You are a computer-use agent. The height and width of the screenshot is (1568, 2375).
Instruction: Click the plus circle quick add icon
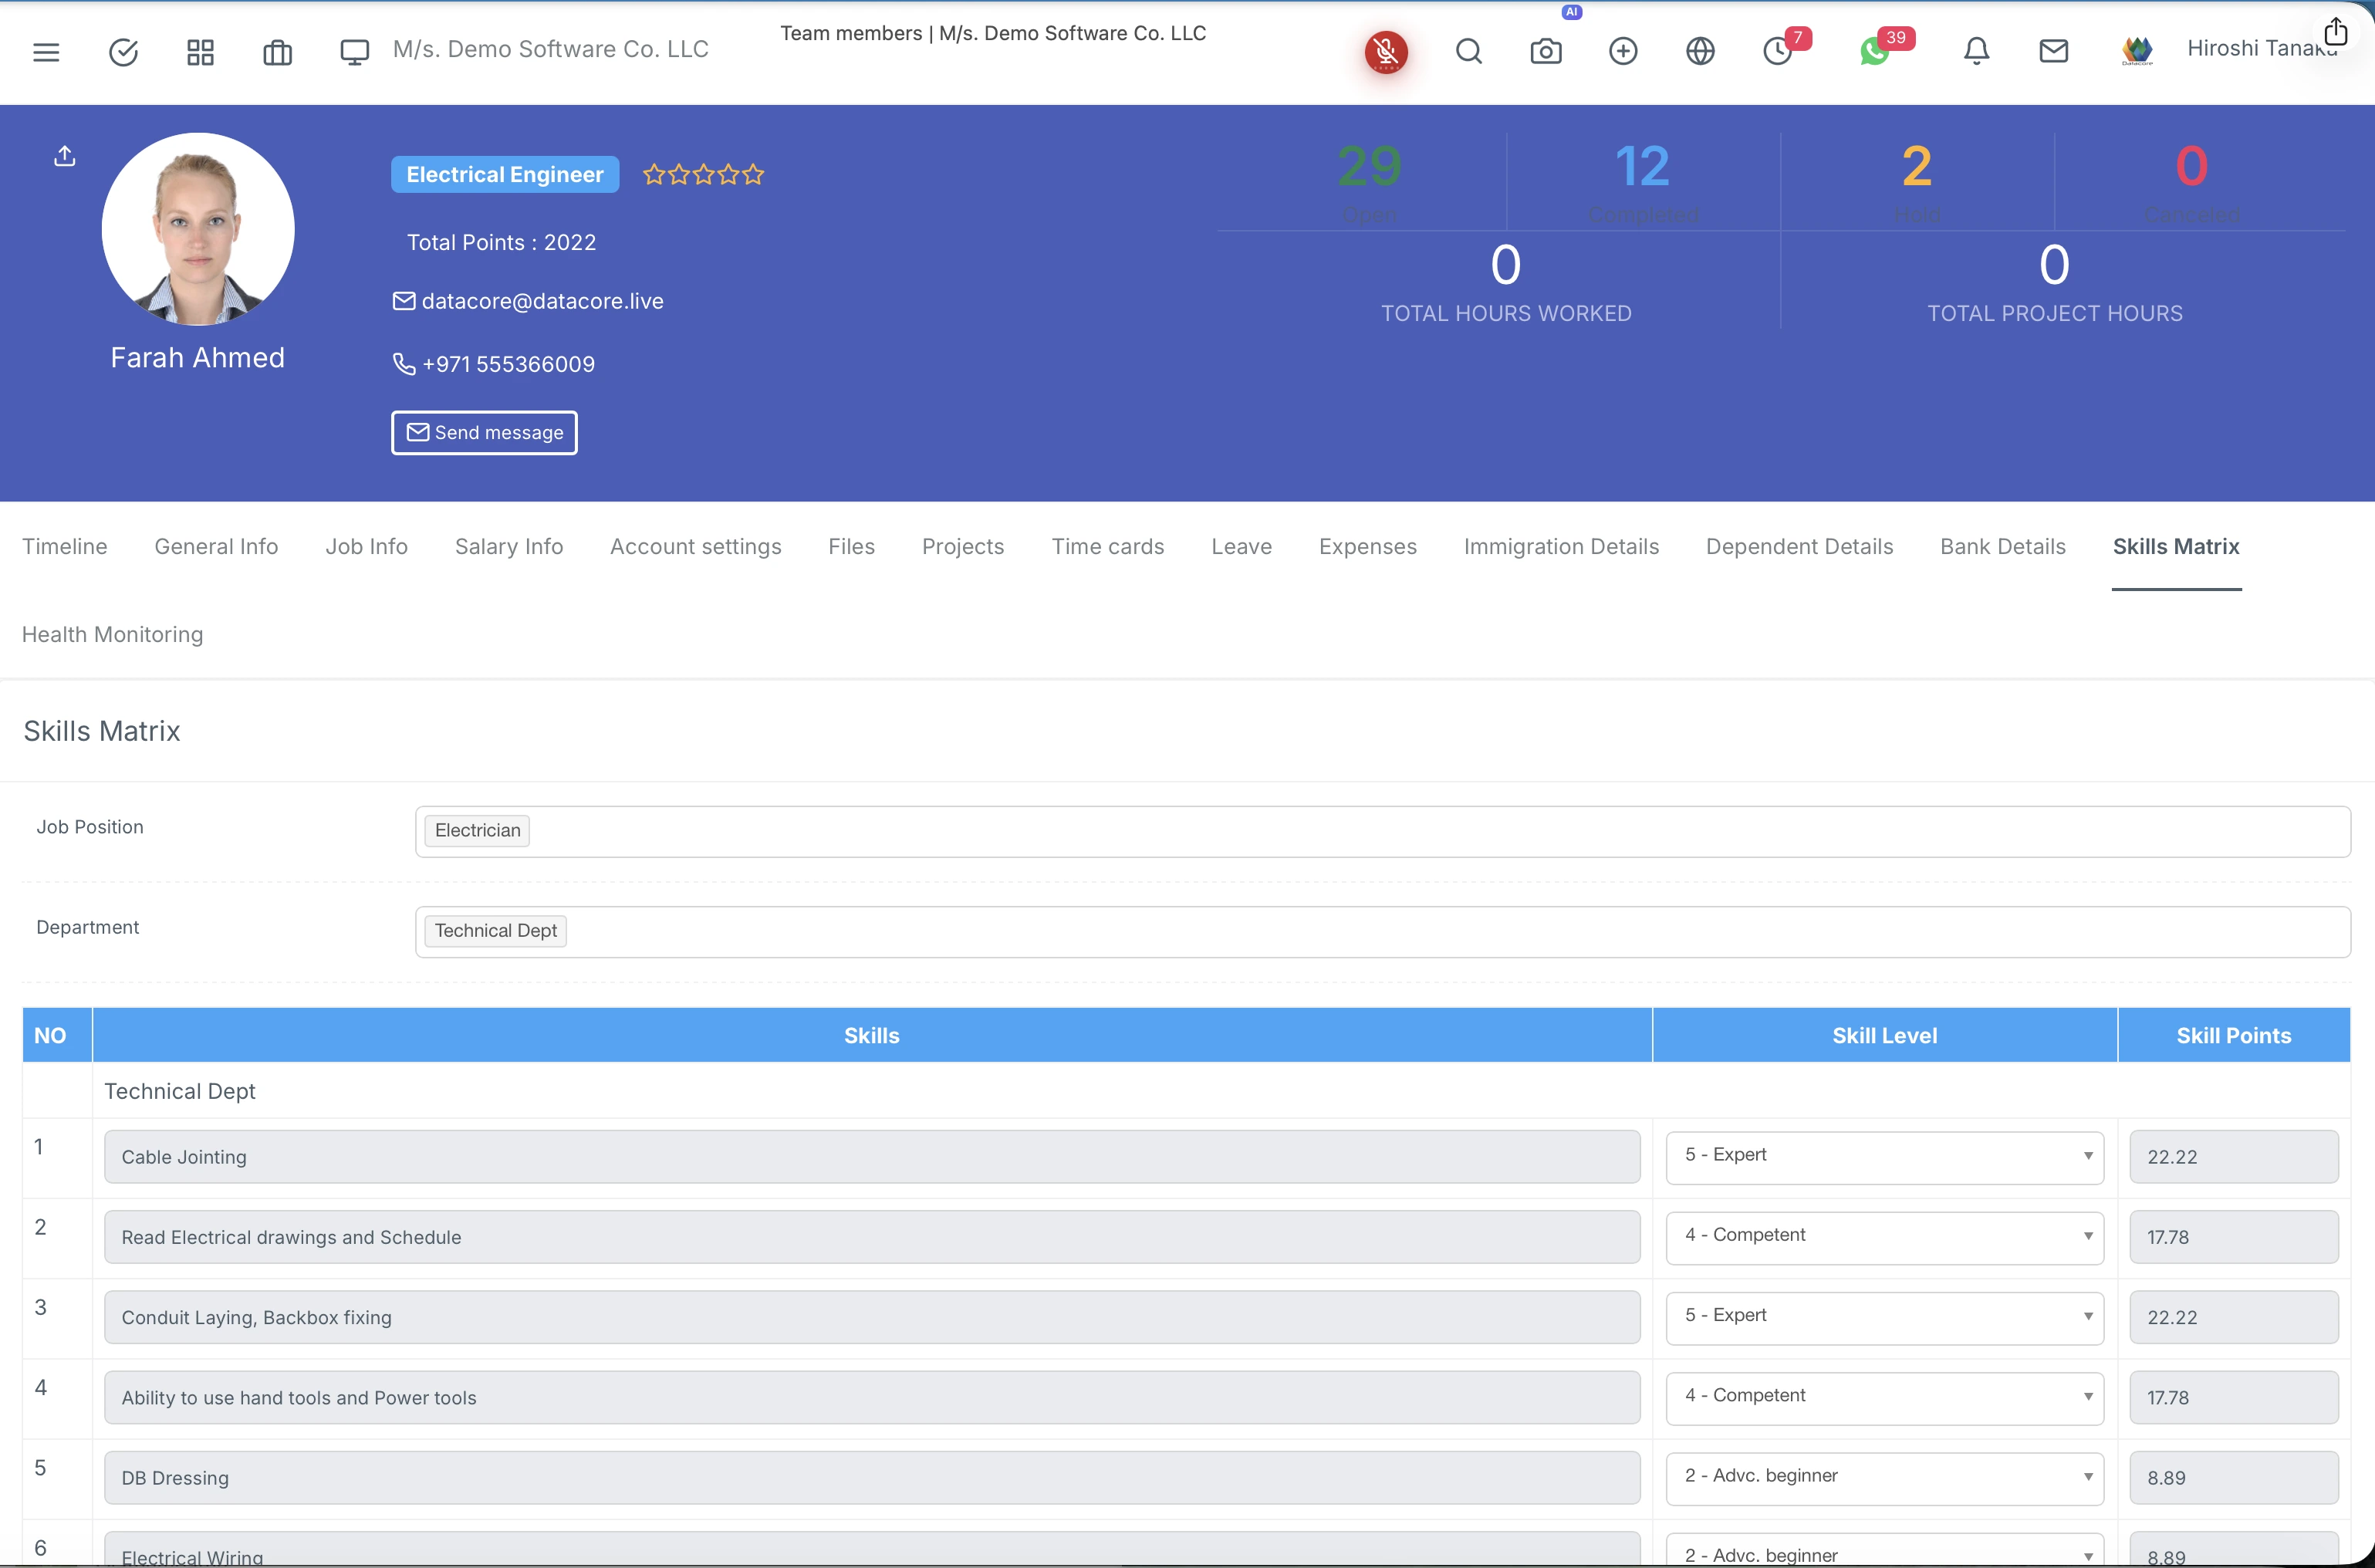click(1622, 51)
